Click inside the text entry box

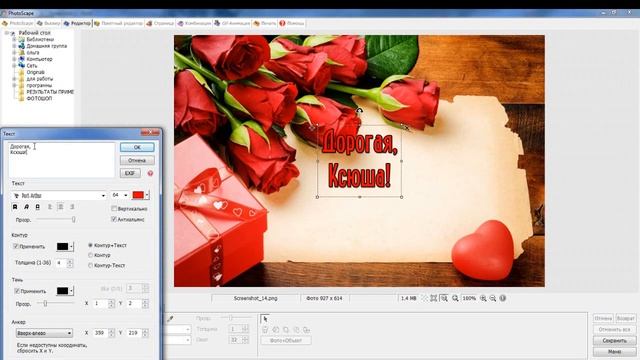point(62,160)
